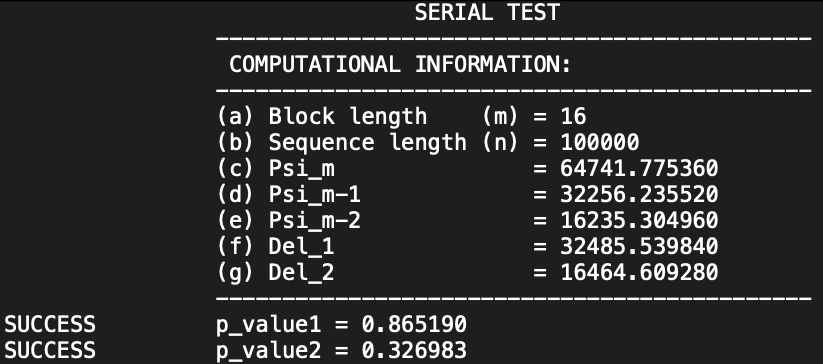Click the COMPUTATIONAL INFORMATION label
823x364 pixels.
click(400, 65)
